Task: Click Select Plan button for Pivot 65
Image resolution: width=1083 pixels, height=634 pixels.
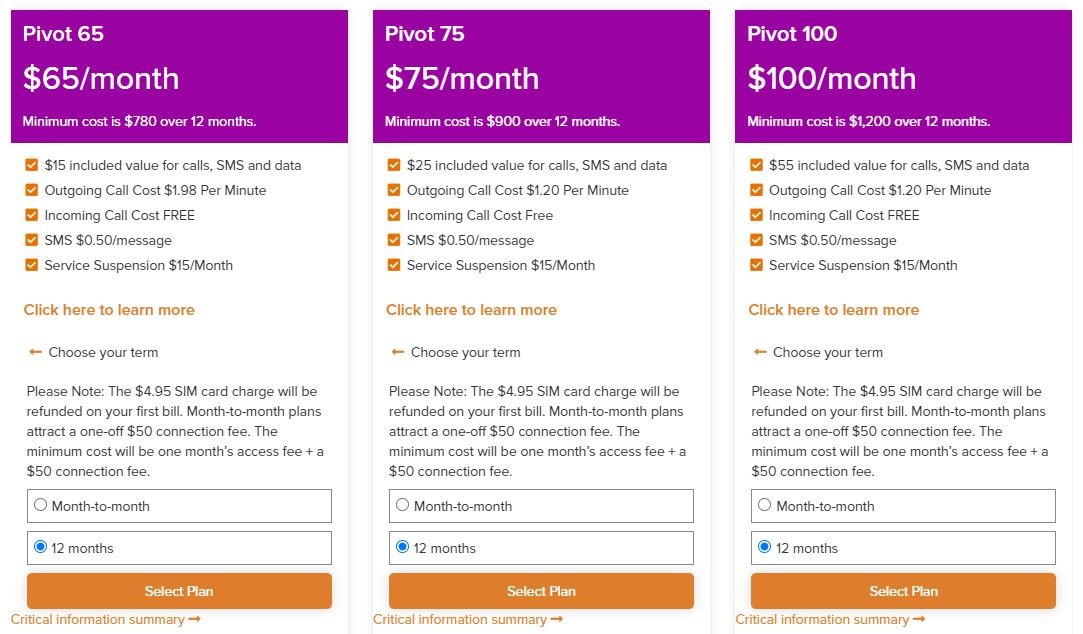Action: pos(179,591)
